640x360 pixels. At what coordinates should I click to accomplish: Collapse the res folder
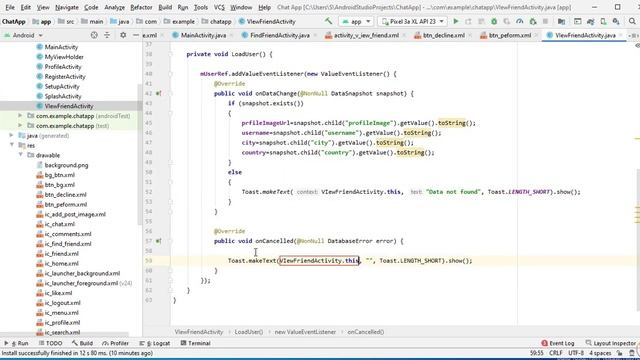pos(11,145)
